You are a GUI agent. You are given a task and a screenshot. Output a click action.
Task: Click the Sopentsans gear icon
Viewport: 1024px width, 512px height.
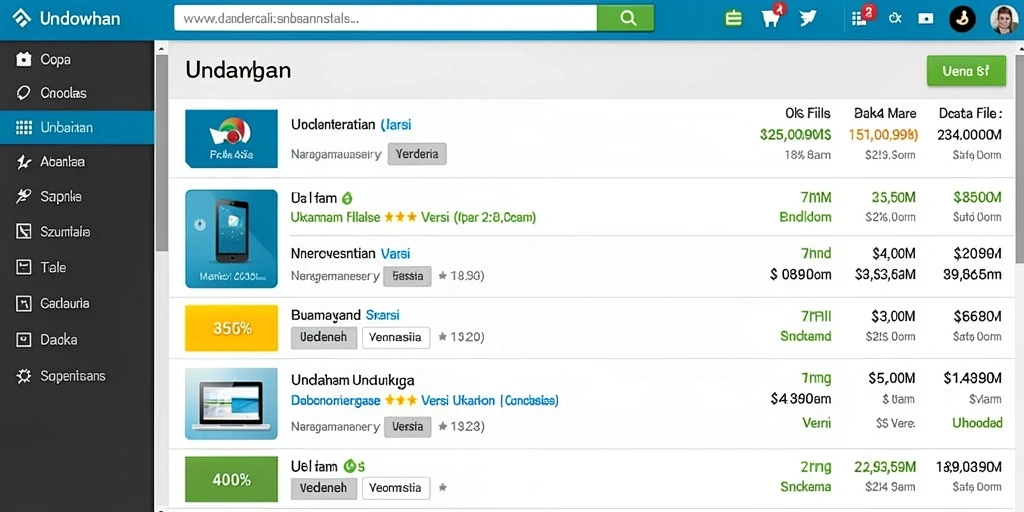pyautogui.click(x=24, y=376)
